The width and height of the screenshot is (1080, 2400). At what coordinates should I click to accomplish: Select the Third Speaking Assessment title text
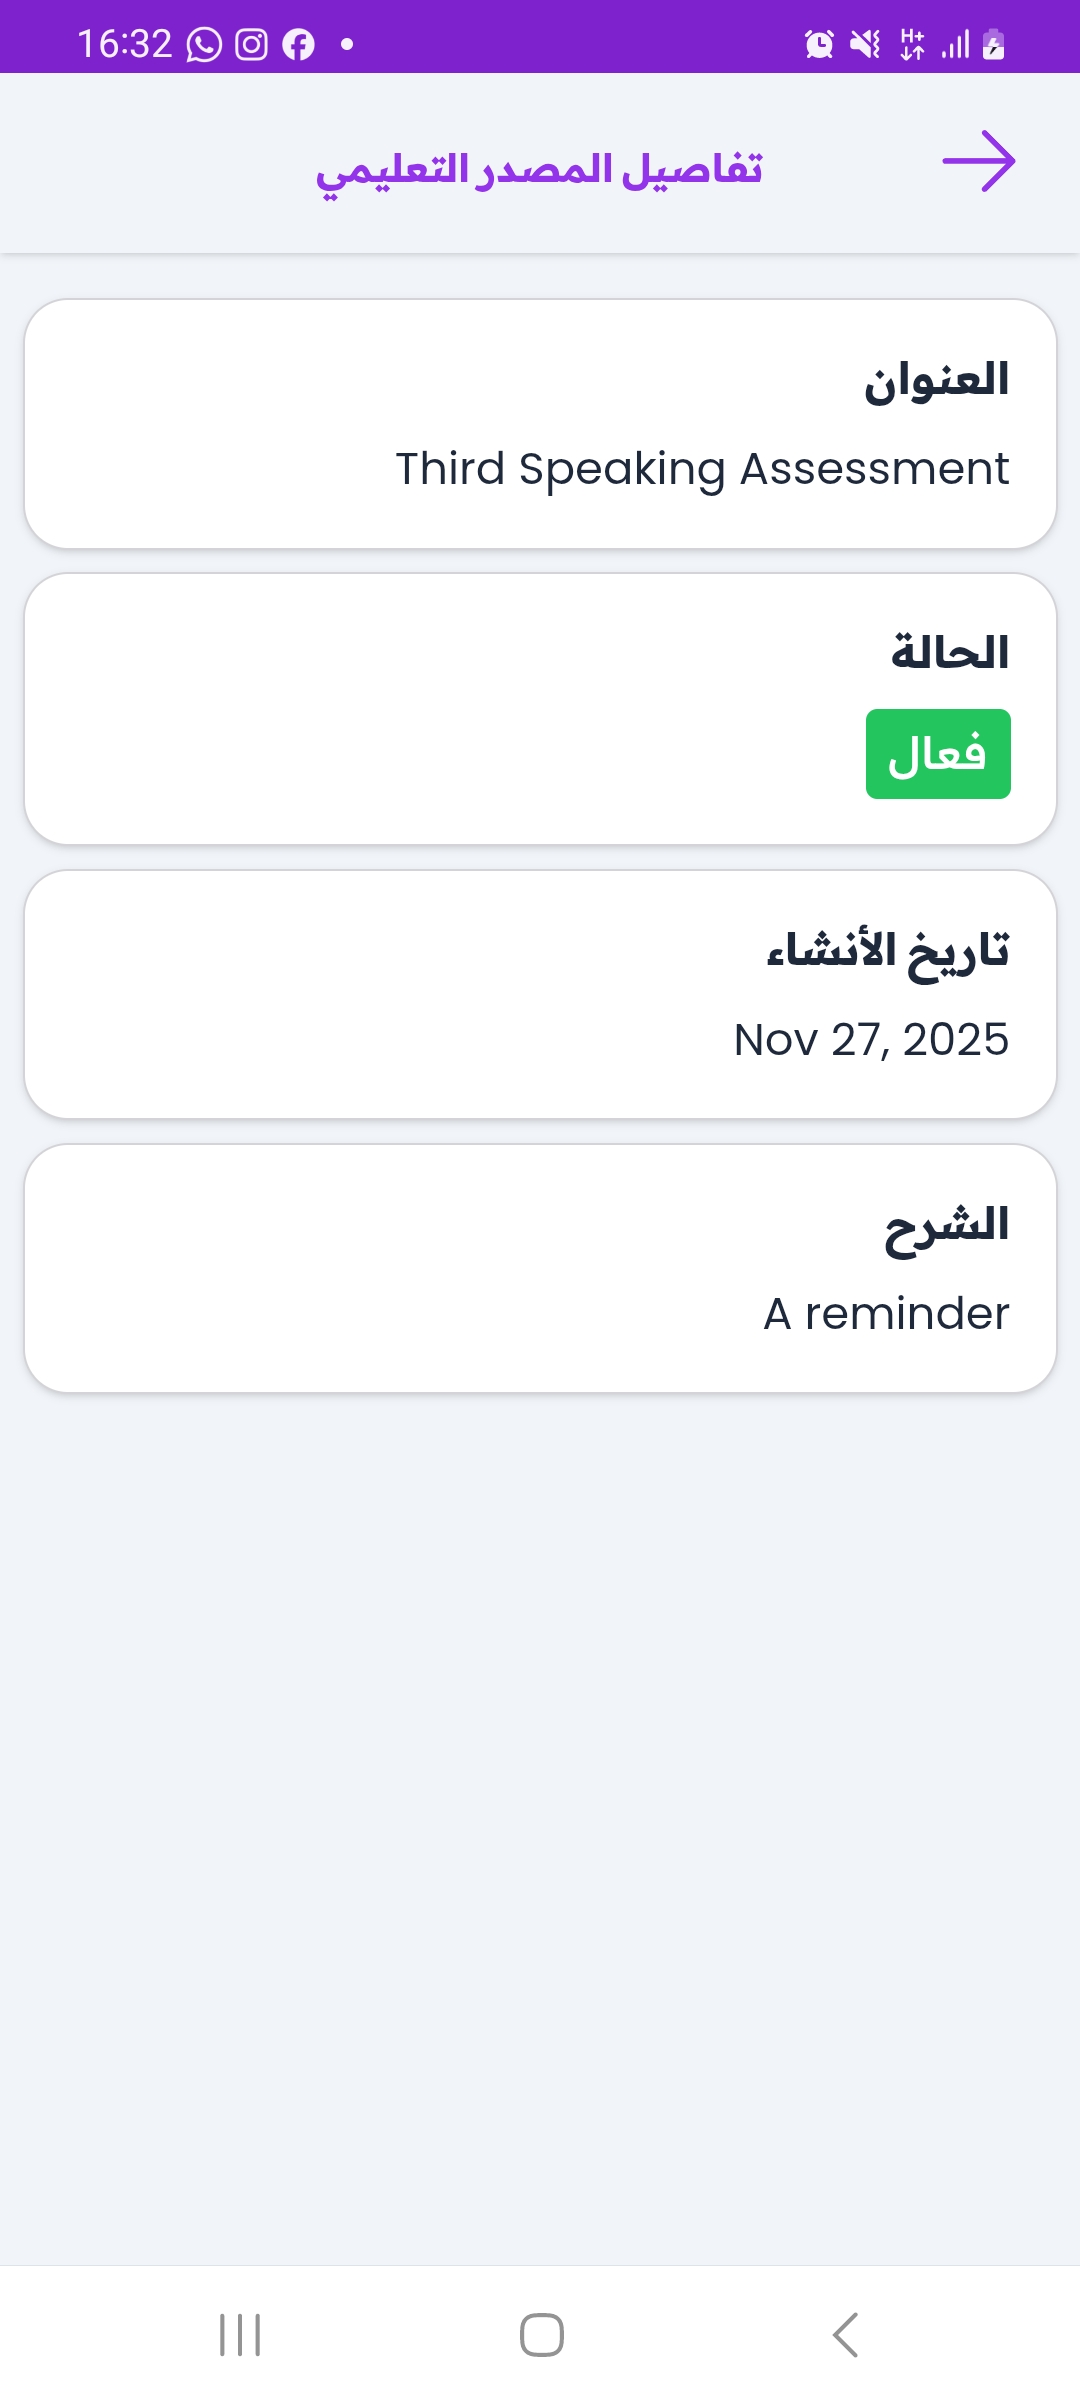click(x=702, y=469)
